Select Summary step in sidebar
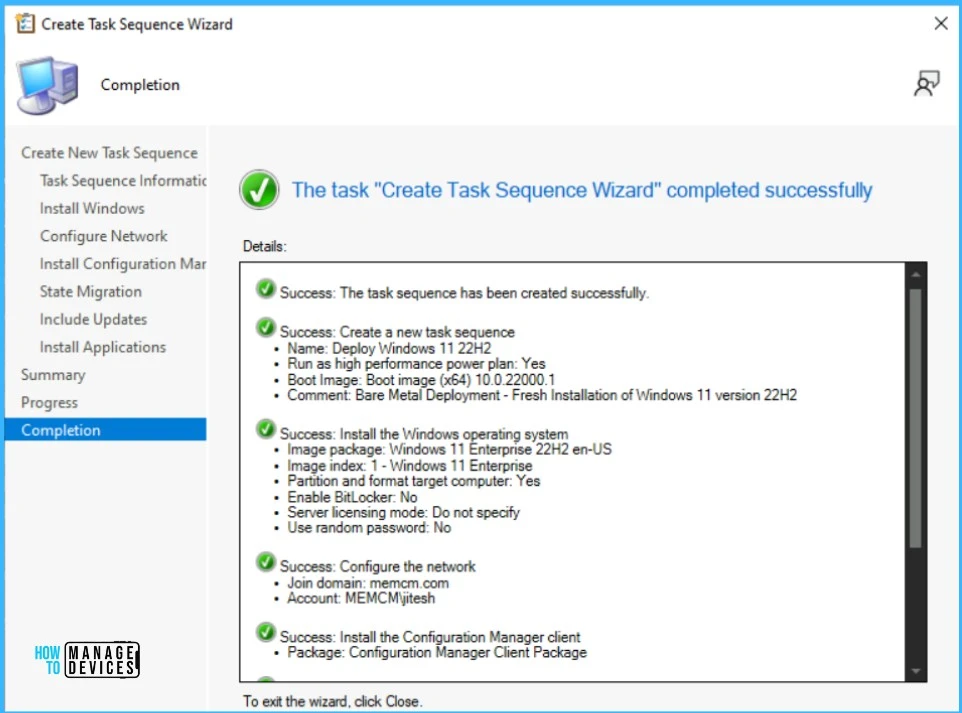 click(x=53, y=375)
